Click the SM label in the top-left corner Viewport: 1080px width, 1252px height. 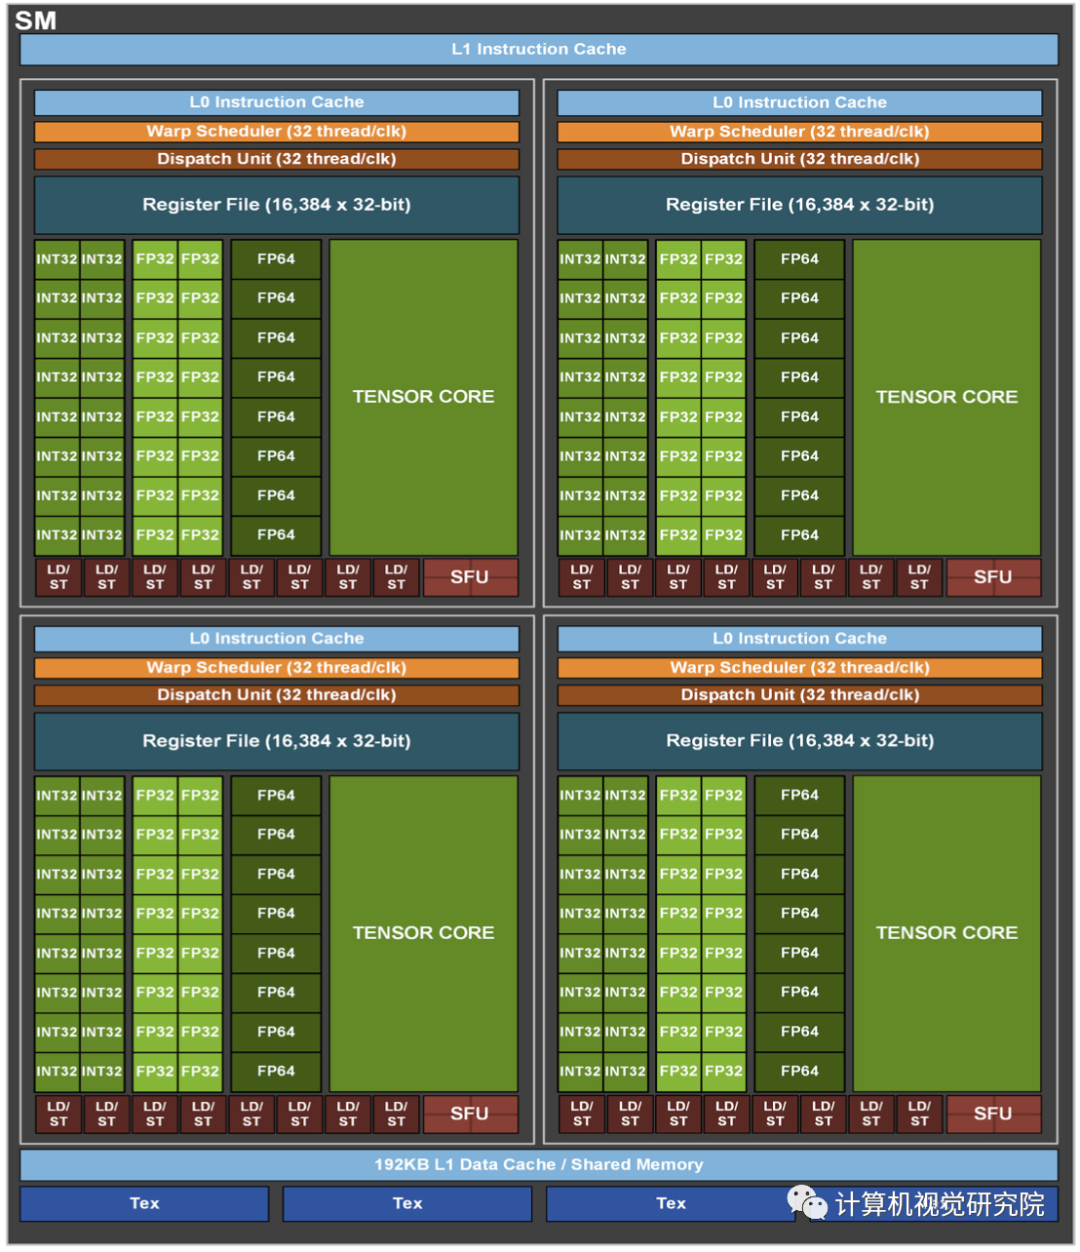(37, 18)
